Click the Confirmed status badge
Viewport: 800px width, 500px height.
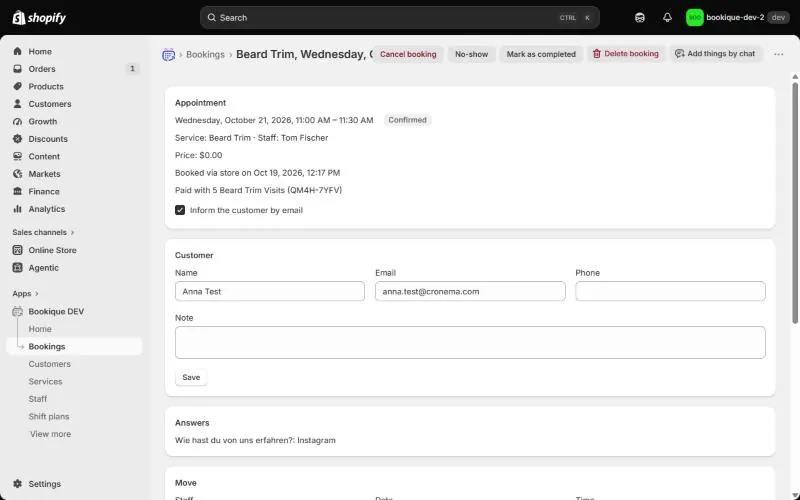pos(407,120)
